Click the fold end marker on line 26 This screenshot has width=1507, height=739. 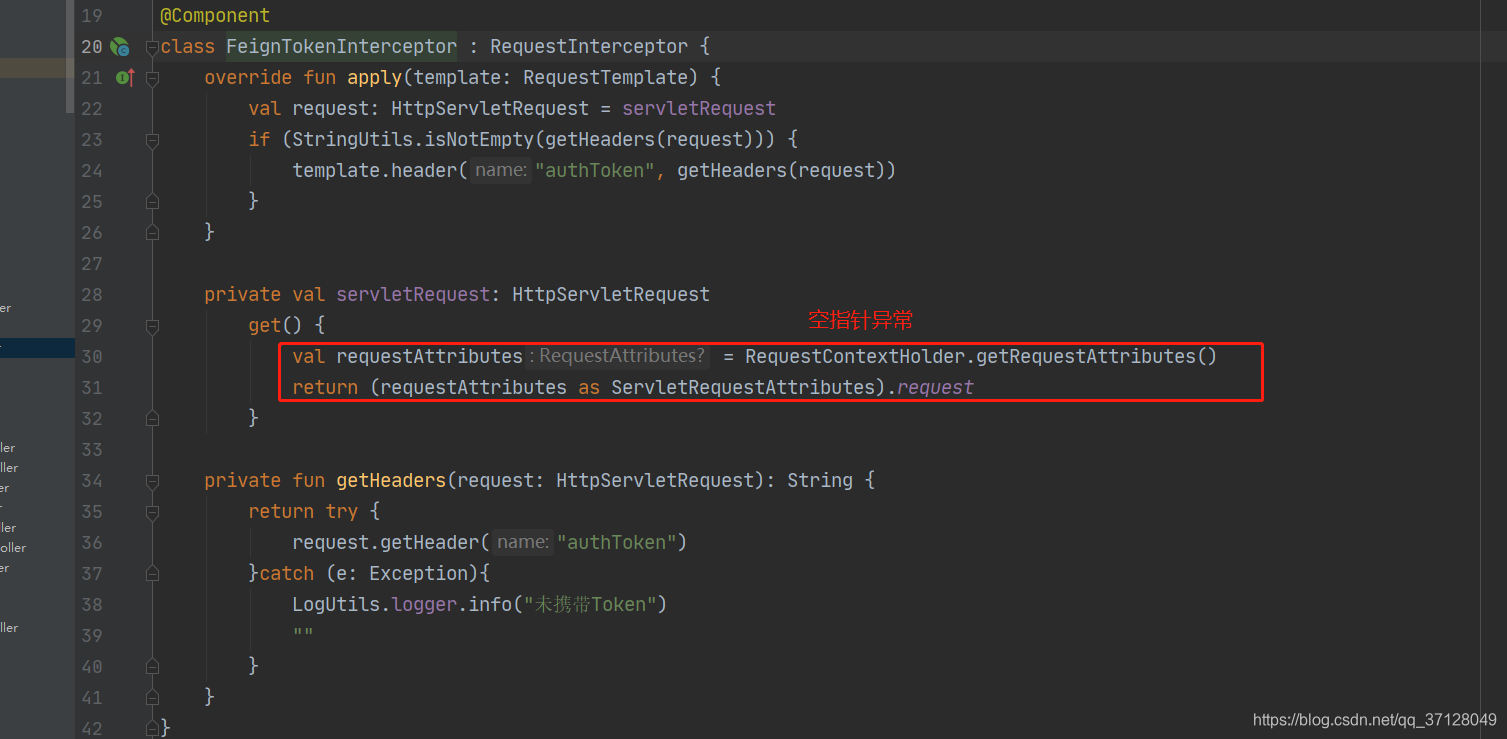click(x=152, y=232)
